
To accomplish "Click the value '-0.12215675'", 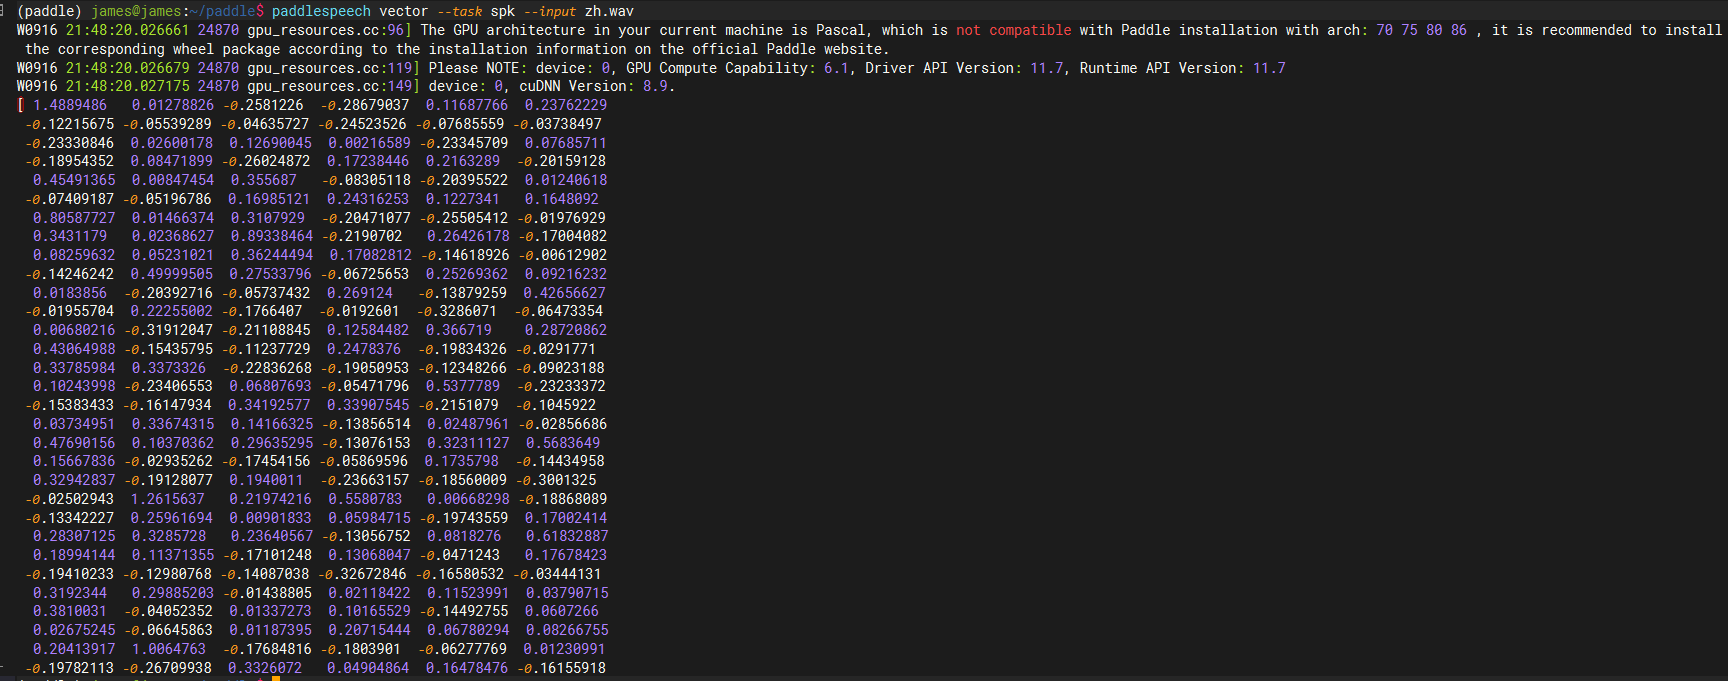I will (70, 124).
